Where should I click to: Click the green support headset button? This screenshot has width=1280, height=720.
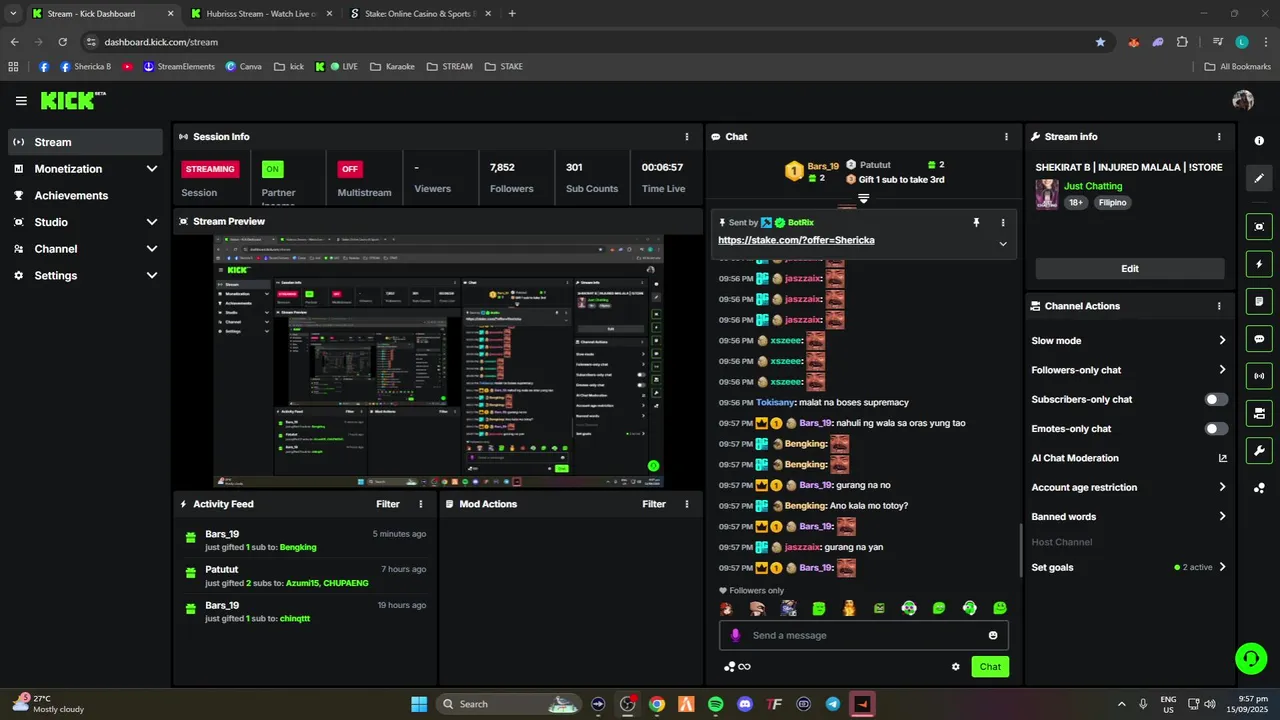pyautogui.click(x=1251, y=658)
